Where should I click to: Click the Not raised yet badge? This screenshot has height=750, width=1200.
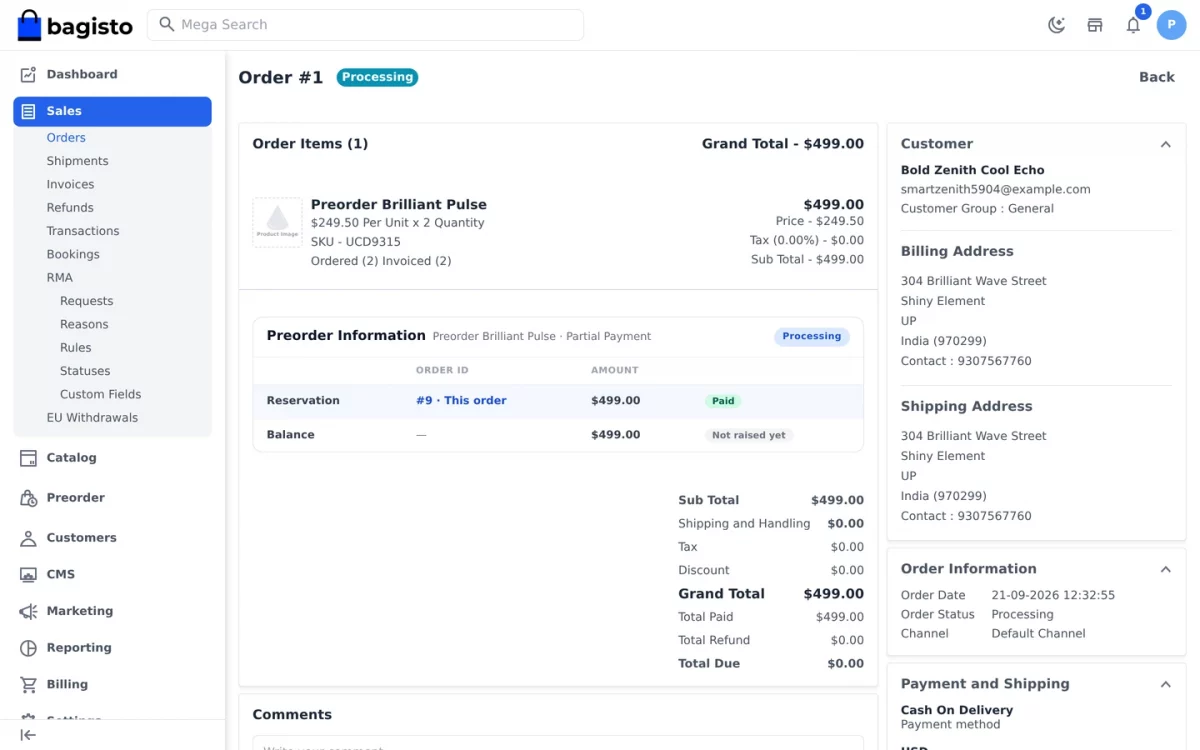click(749, 435)
